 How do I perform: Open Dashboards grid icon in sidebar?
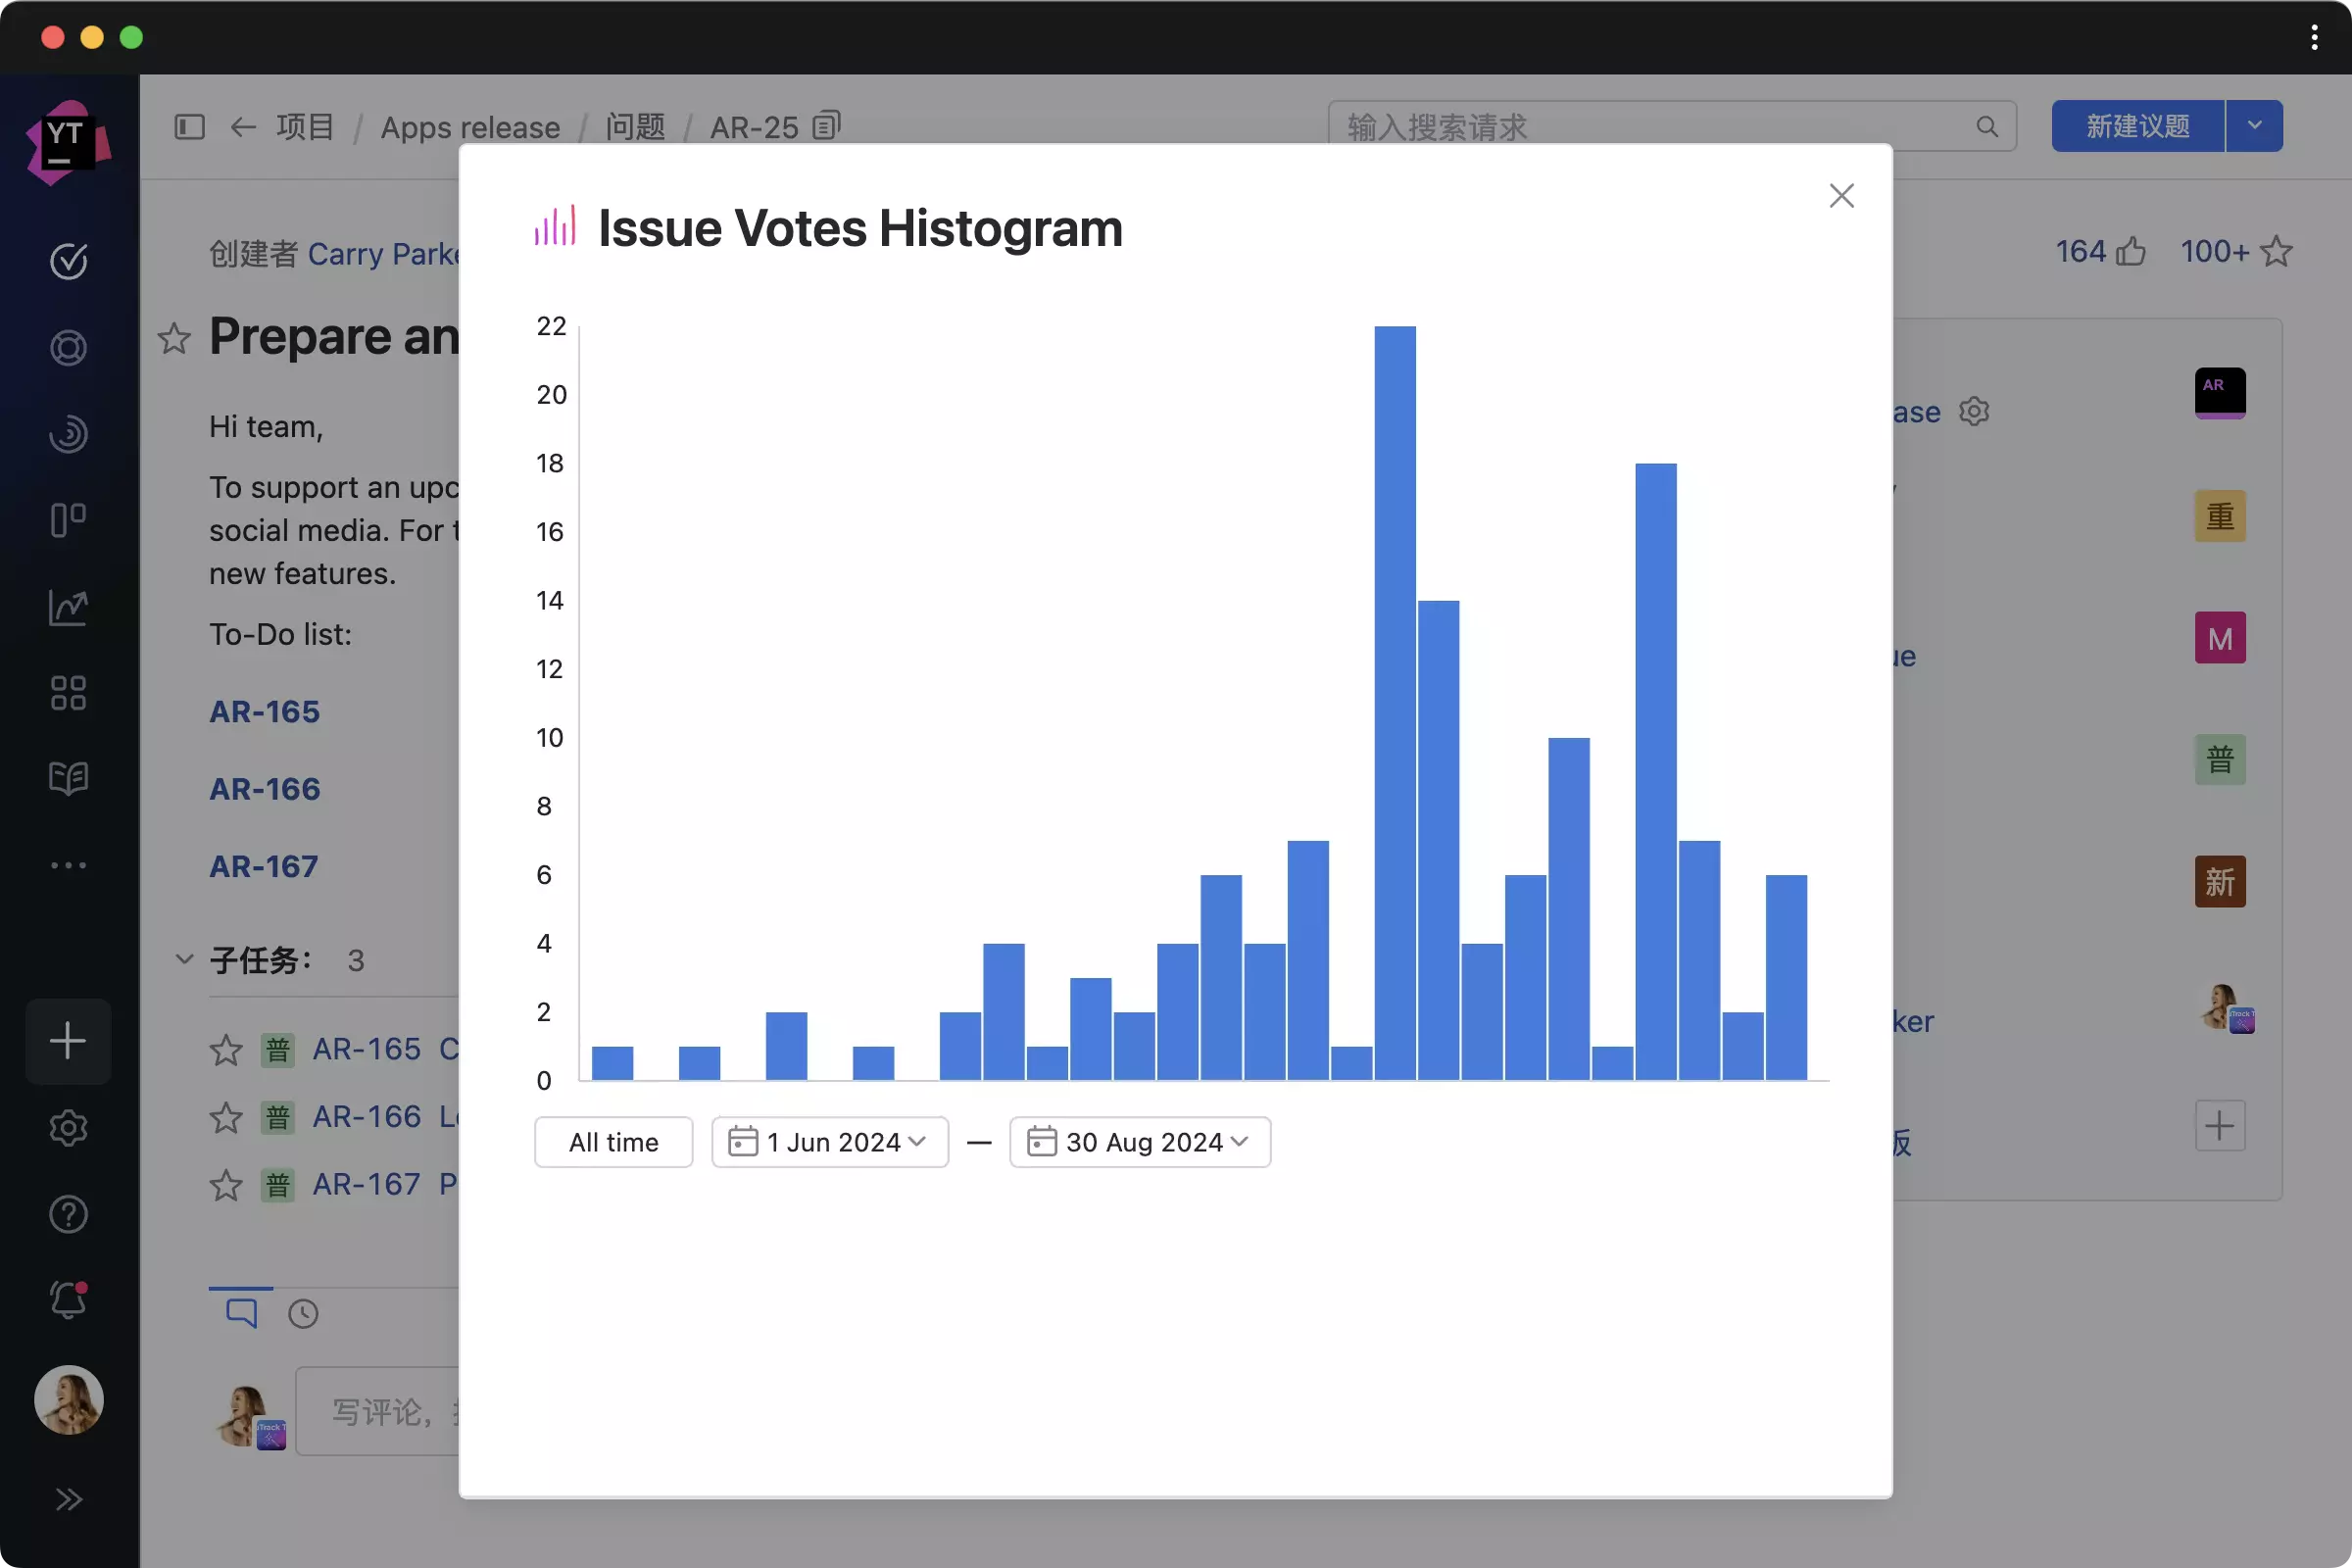click(68, 693)
